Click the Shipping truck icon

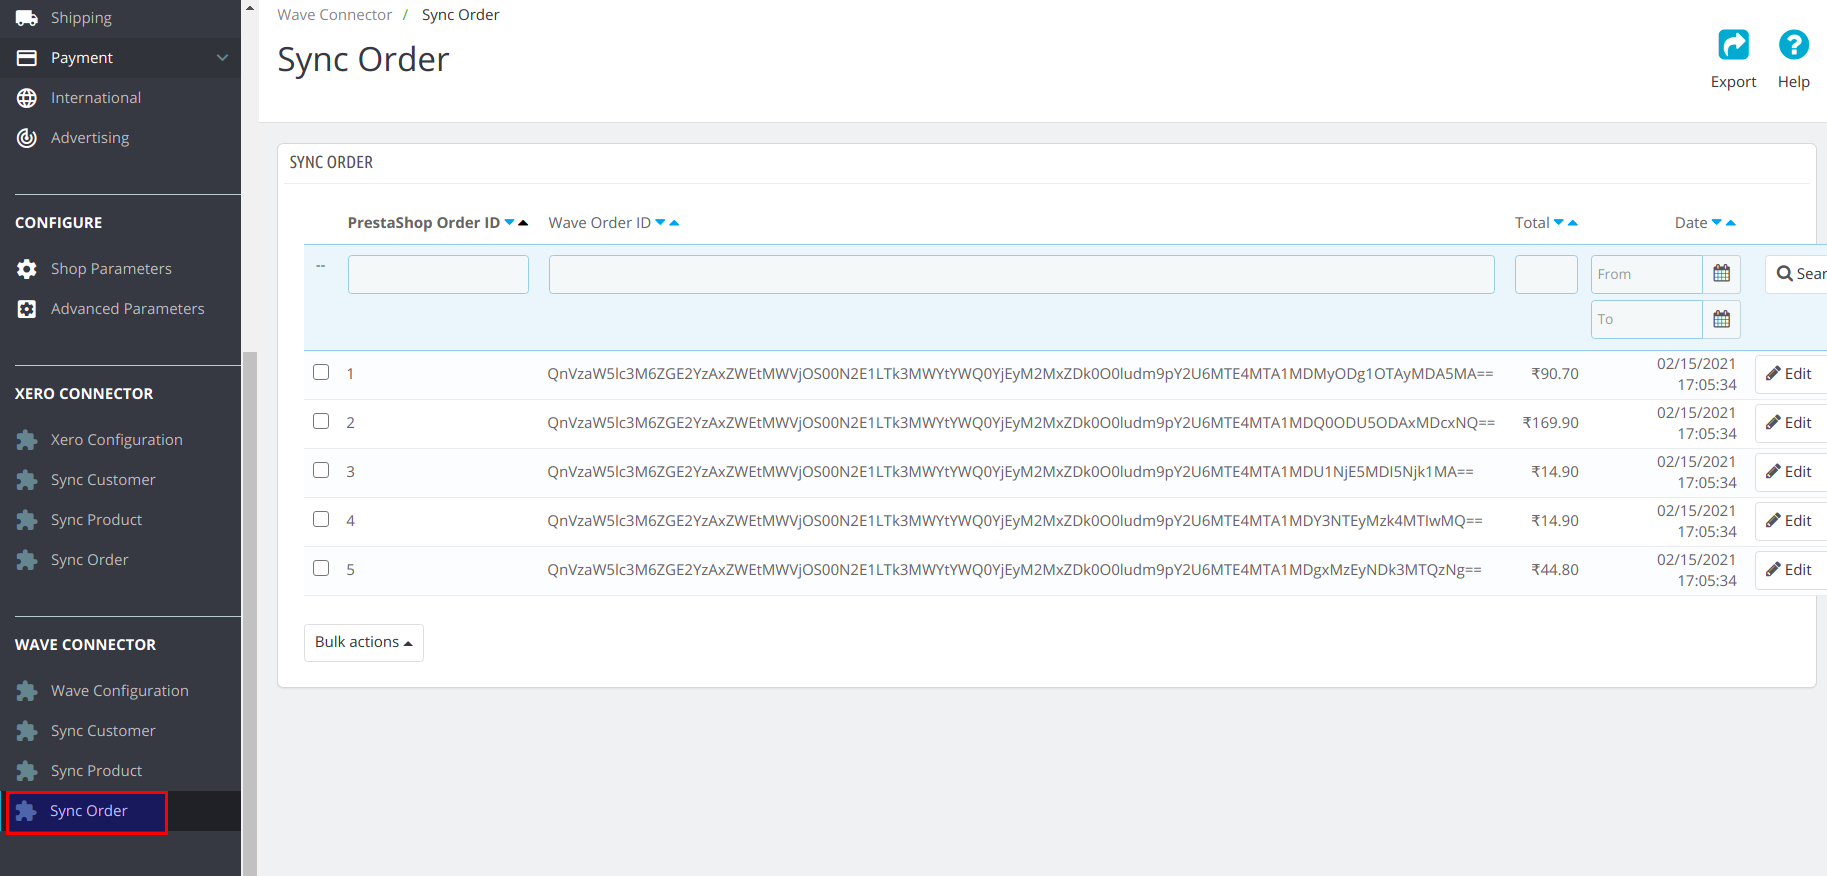(27, 18)
